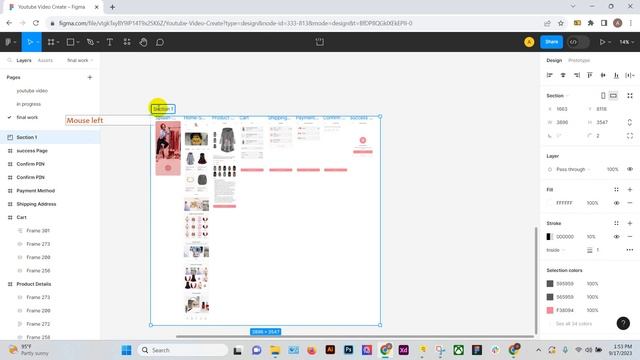The height and width of the screenshot is (360, 640).
Task: Select the Rectangle shape tool
Action: tap(70, 42)
